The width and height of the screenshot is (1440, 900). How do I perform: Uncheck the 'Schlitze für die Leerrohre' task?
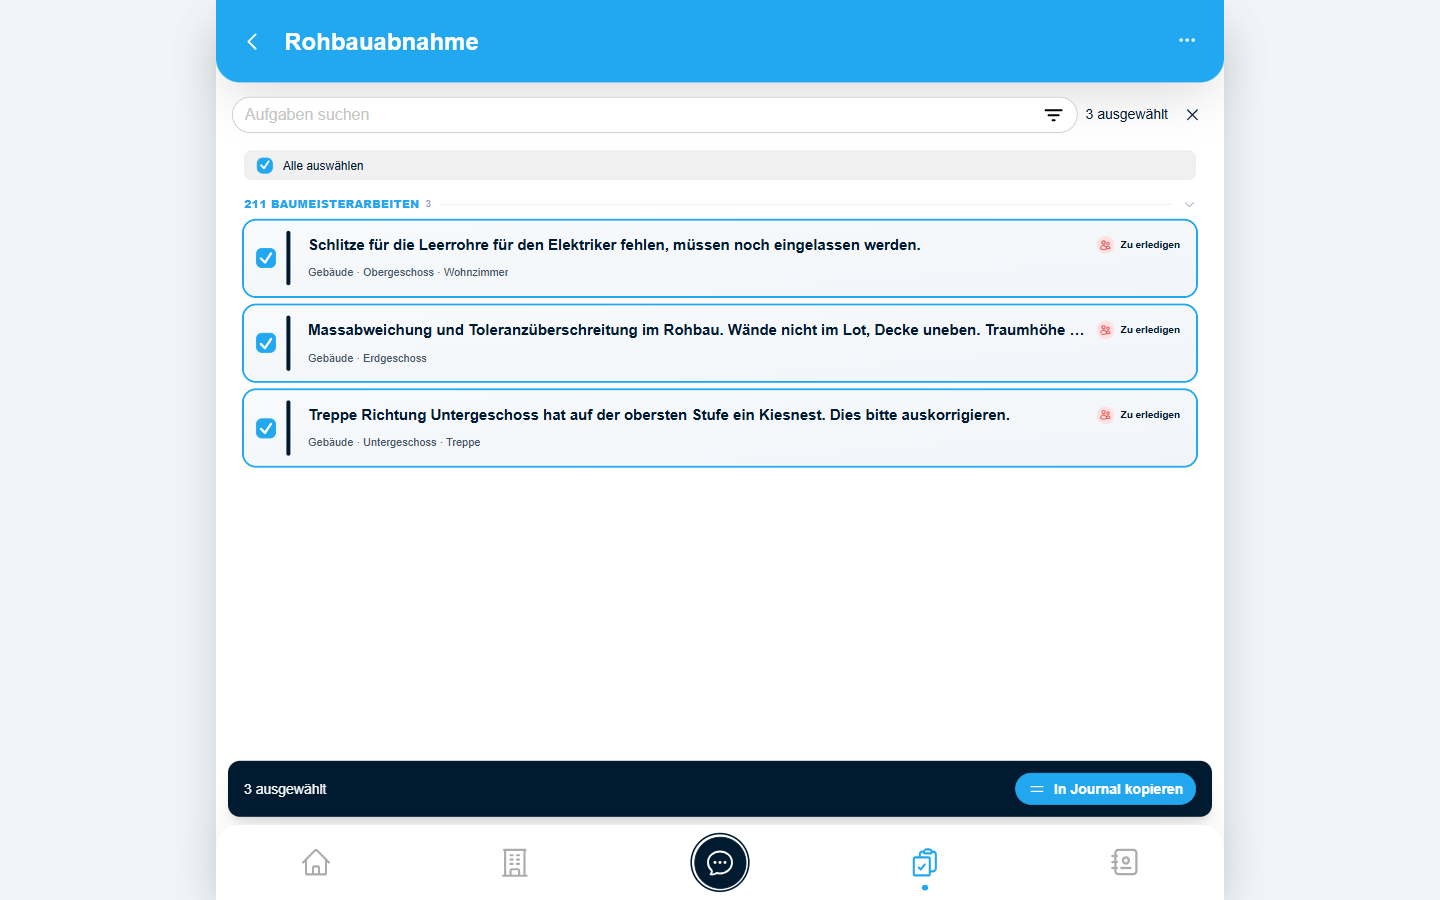coord(266,258)
